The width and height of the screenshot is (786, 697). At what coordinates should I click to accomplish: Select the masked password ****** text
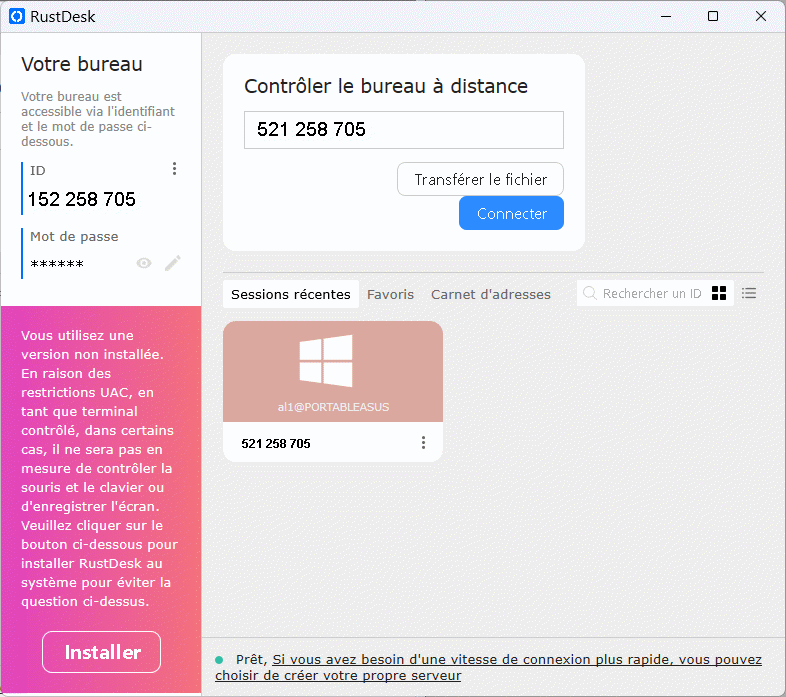pyautogui.click(x=57, y=264)
